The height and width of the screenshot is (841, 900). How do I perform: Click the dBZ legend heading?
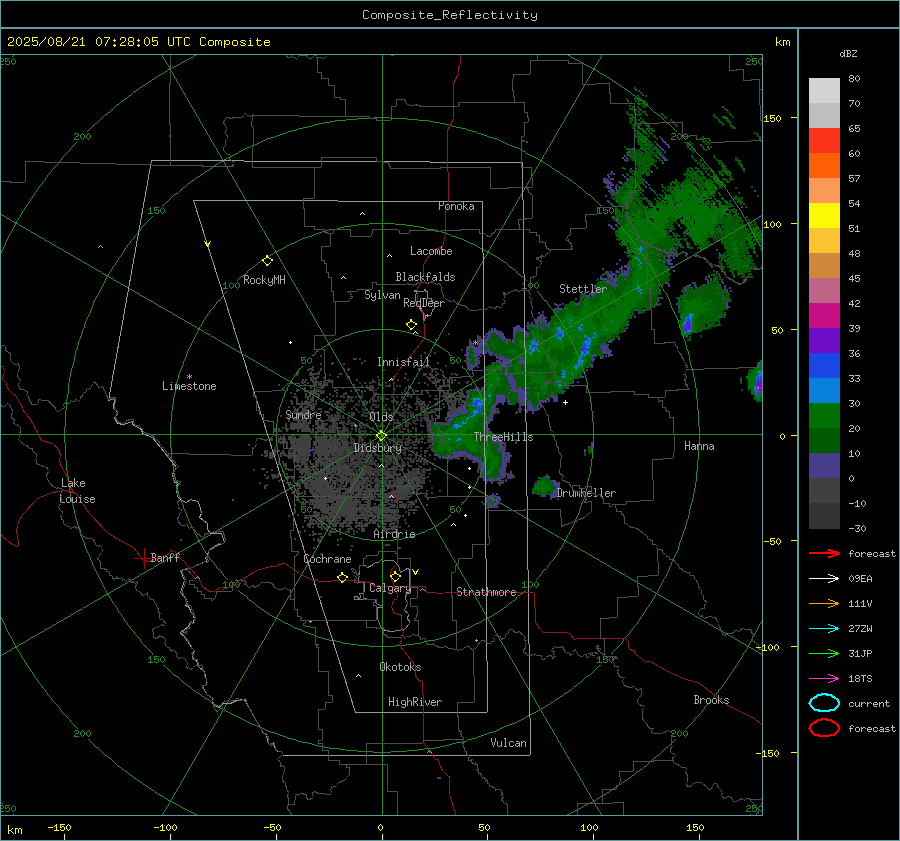click(848, 53)
